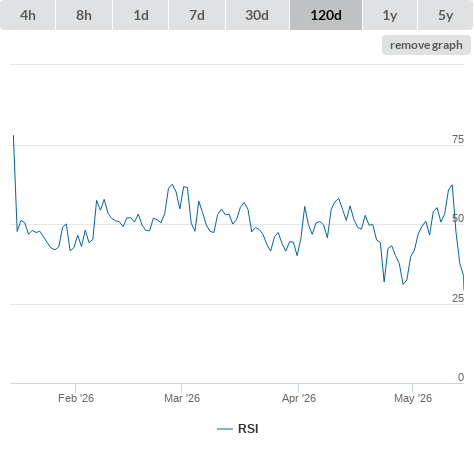Toggle the RSI legend entry
474x455 pixels.
[x=238, y=429]
